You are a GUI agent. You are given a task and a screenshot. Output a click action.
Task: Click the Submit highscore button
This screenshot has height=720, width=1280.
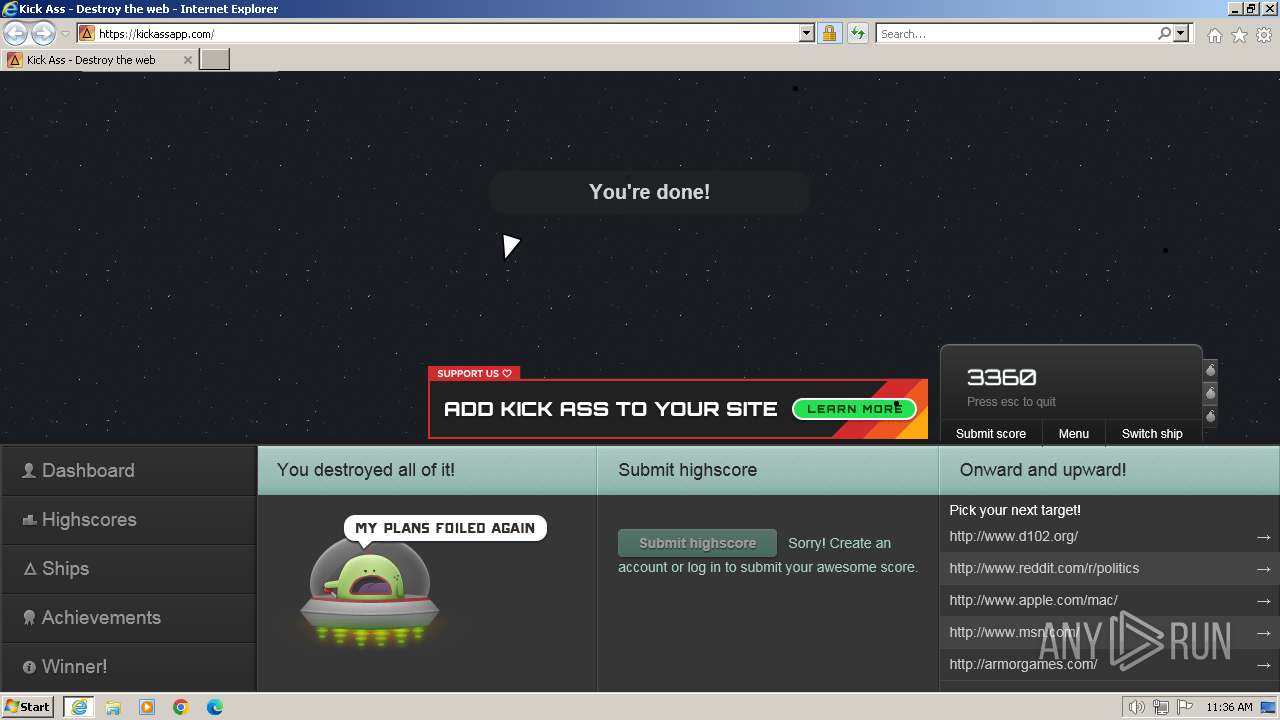pos(697,543)
